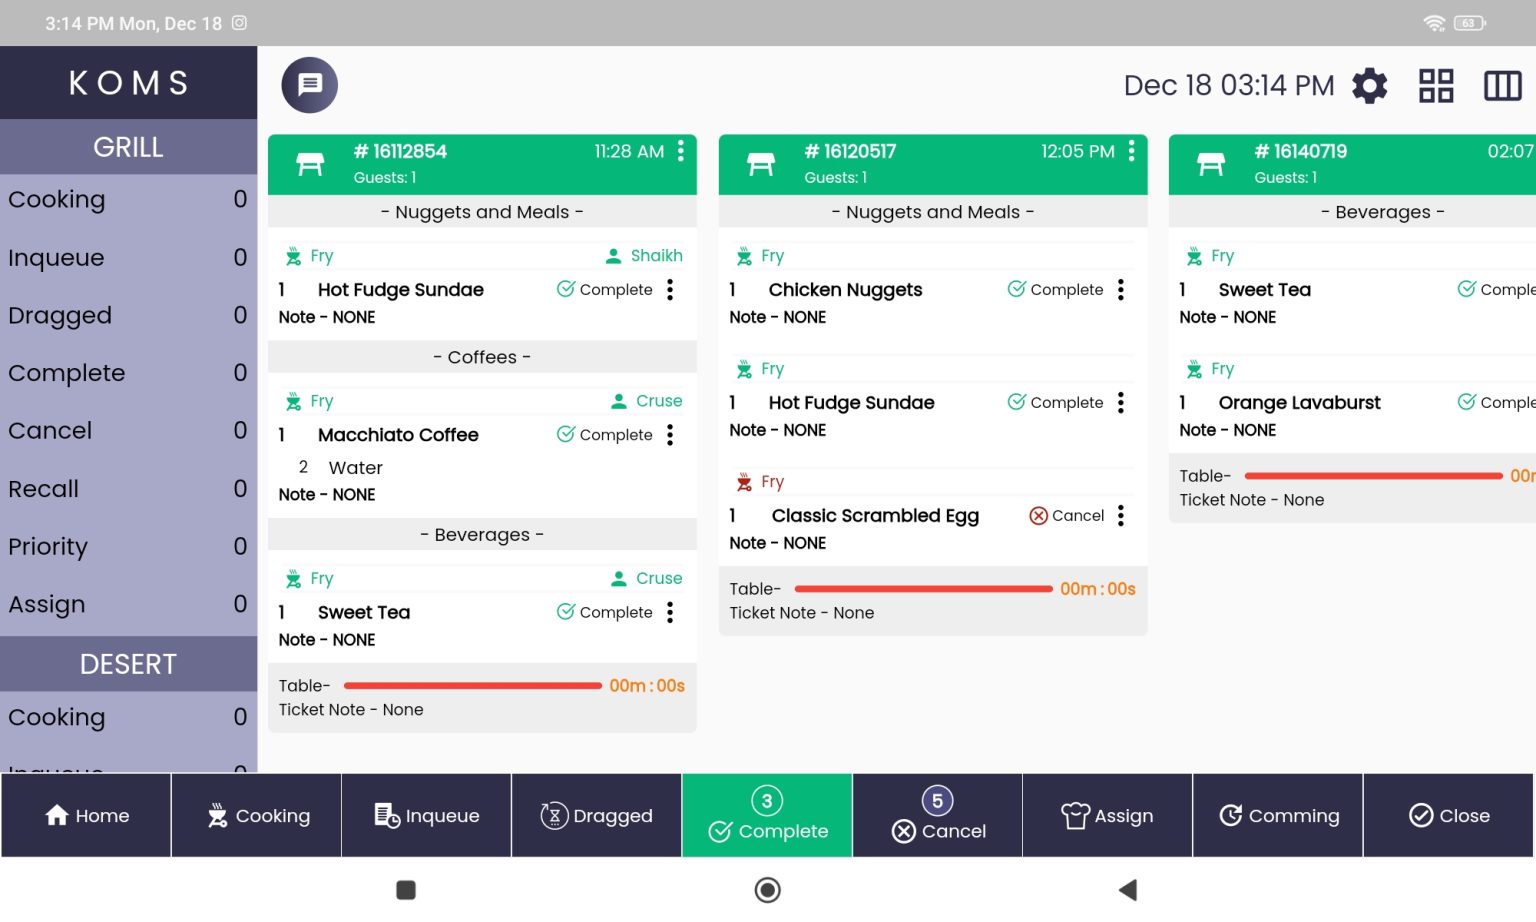Tap the Android home circle button
The width and height of the screenshot is (1536, 922).
click(x=768, y=890)
